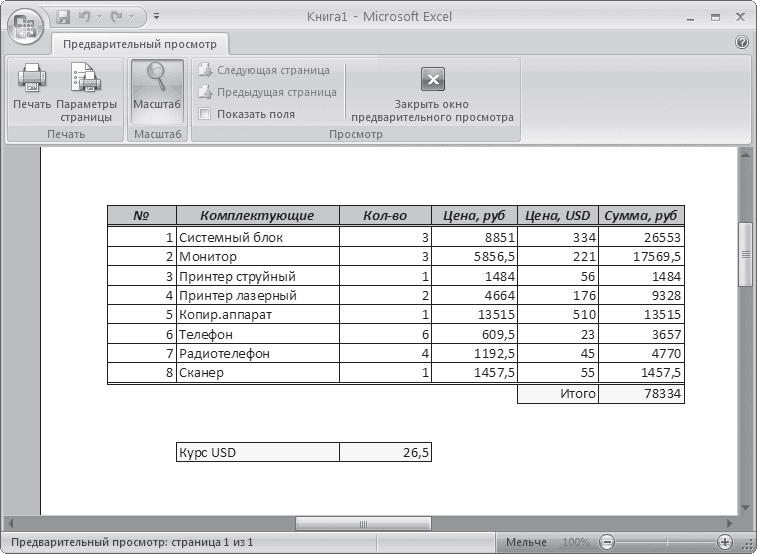Click the total value 78334
The width and height of the screenshot is (757, 554).
pyautogui.click(x=641, y=394)
